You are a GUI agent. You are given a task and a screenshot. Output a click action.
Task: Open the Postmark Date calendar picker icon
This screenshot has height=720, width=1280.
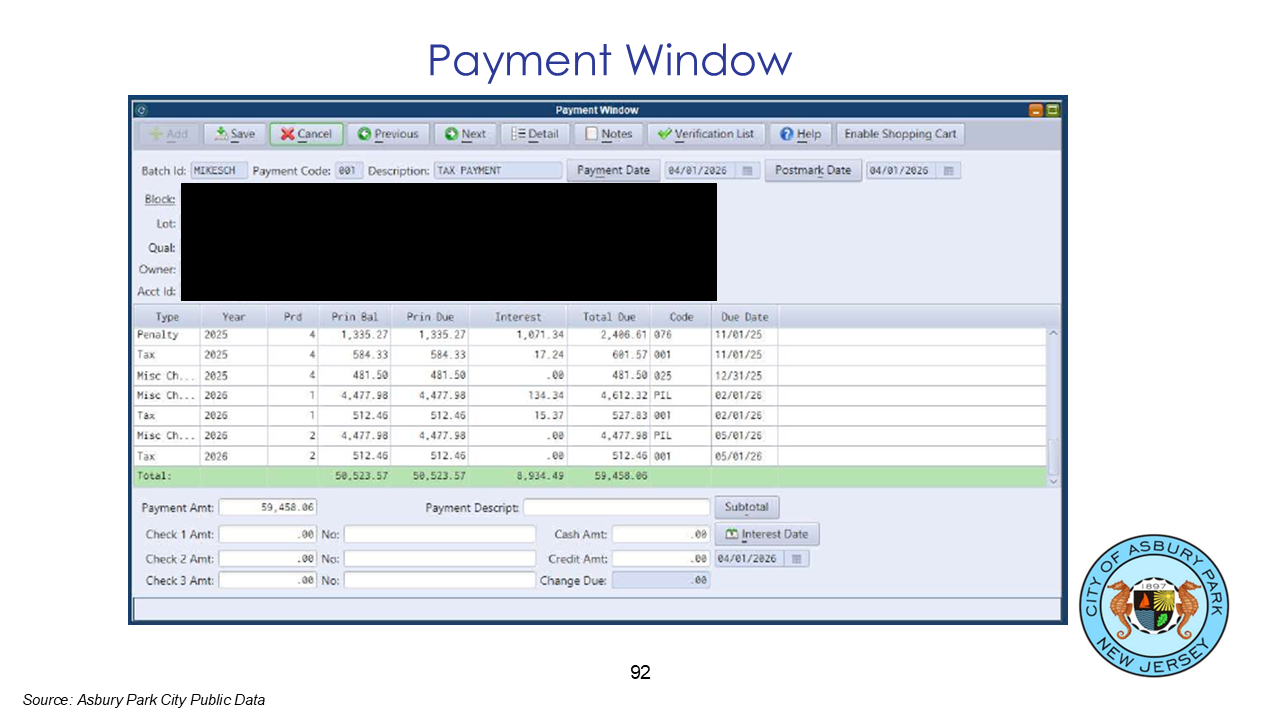point(948,171)
